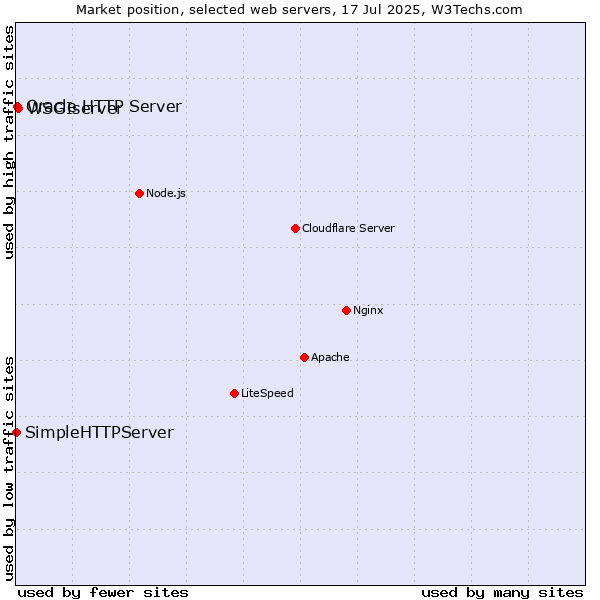
Task: Select the Nginx label text
Action: tap(368, 310)
